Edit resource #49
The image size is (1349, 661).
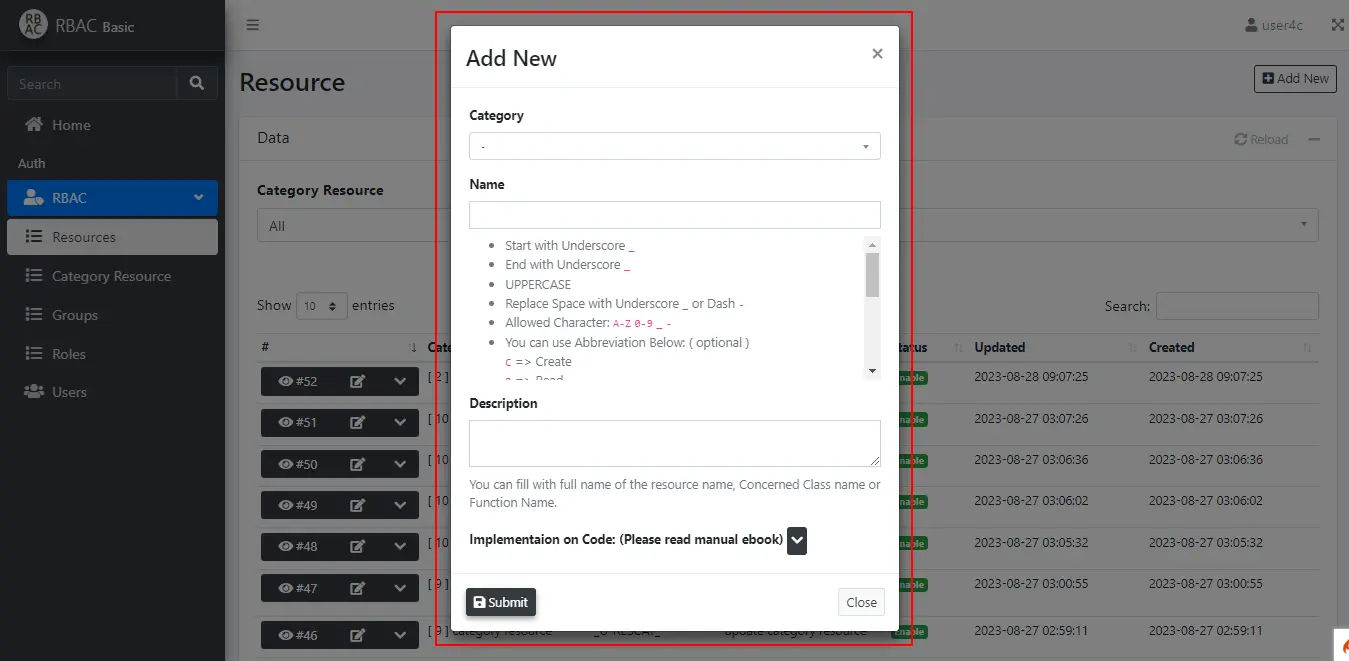click(x=357, y=505)
